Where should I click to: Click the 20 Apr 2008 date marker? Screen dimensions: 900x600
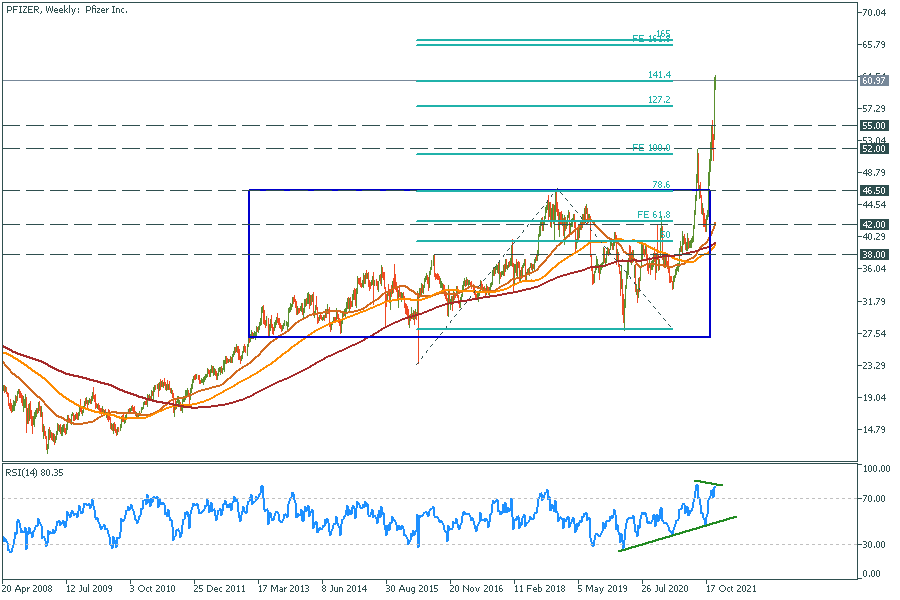(29, 590)
